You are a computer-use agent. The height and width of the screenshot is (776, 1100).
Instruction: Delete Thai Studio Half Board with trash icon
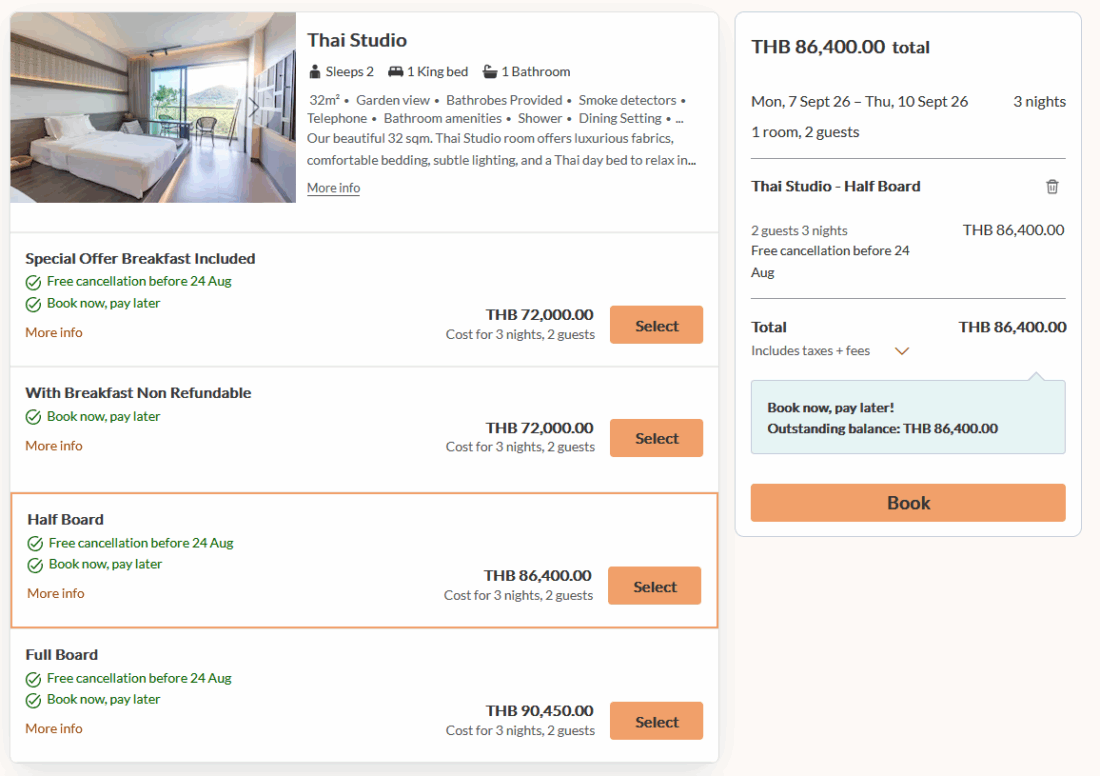click(1052, 187)
